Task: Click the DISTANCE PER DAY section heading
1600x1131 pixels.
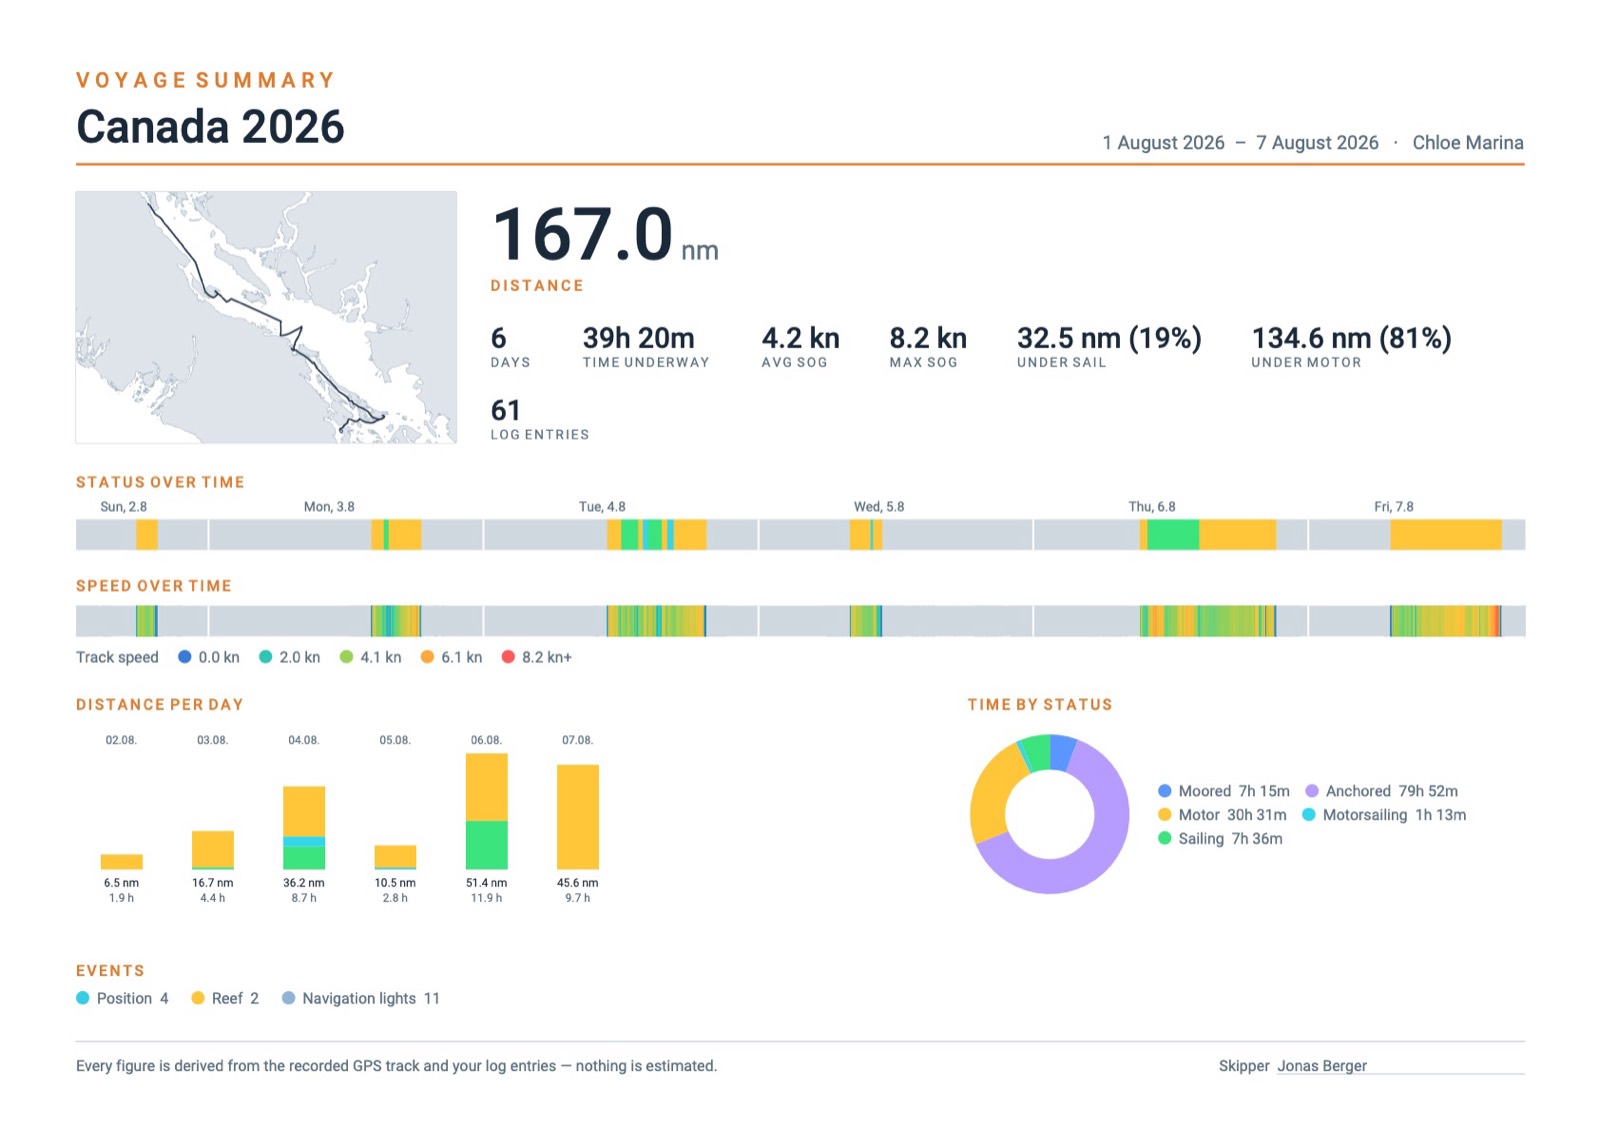Action: click(x=160, y=705)
